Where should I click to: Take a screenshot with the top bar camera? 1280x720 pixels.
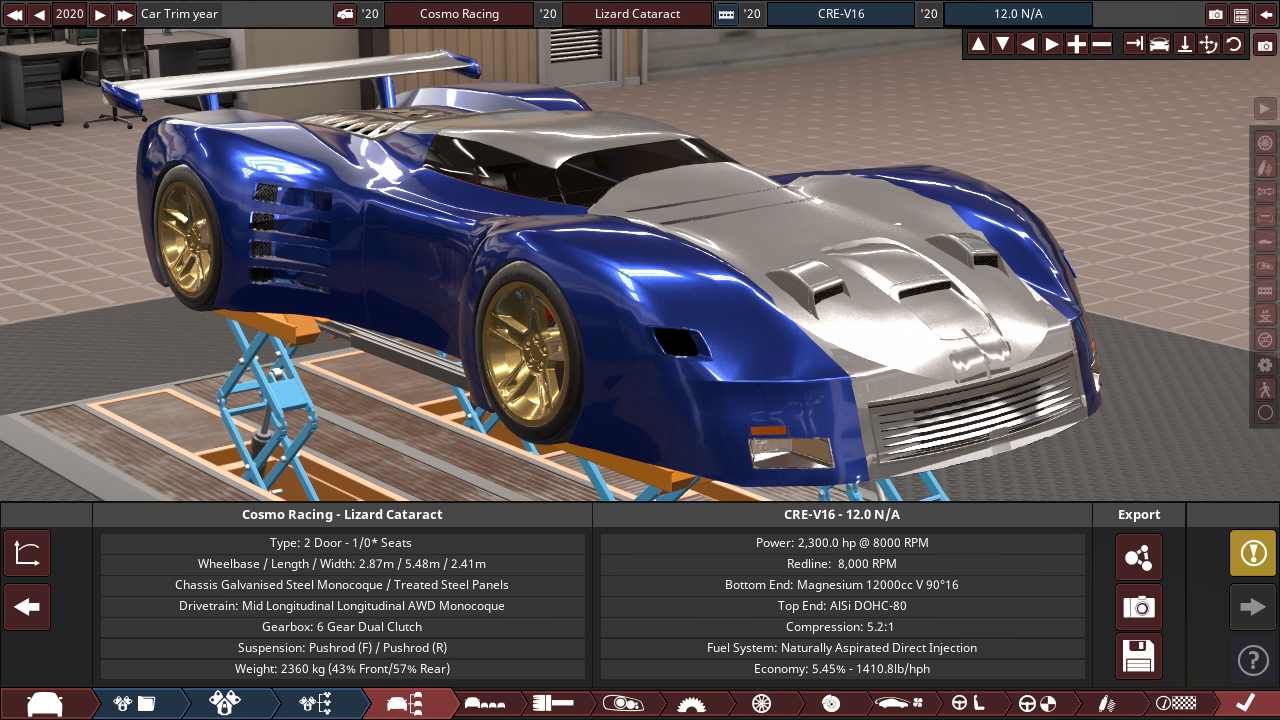[x=1216, y=14]
